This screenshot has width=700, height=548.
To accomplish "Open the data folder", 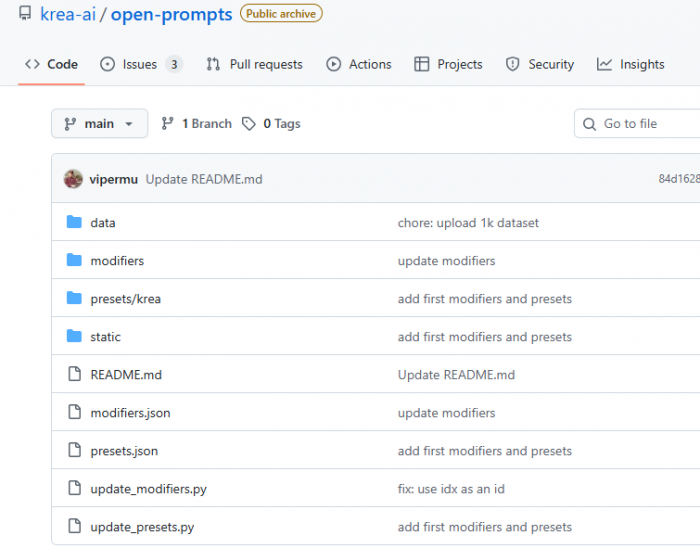I will coord(103,223).
